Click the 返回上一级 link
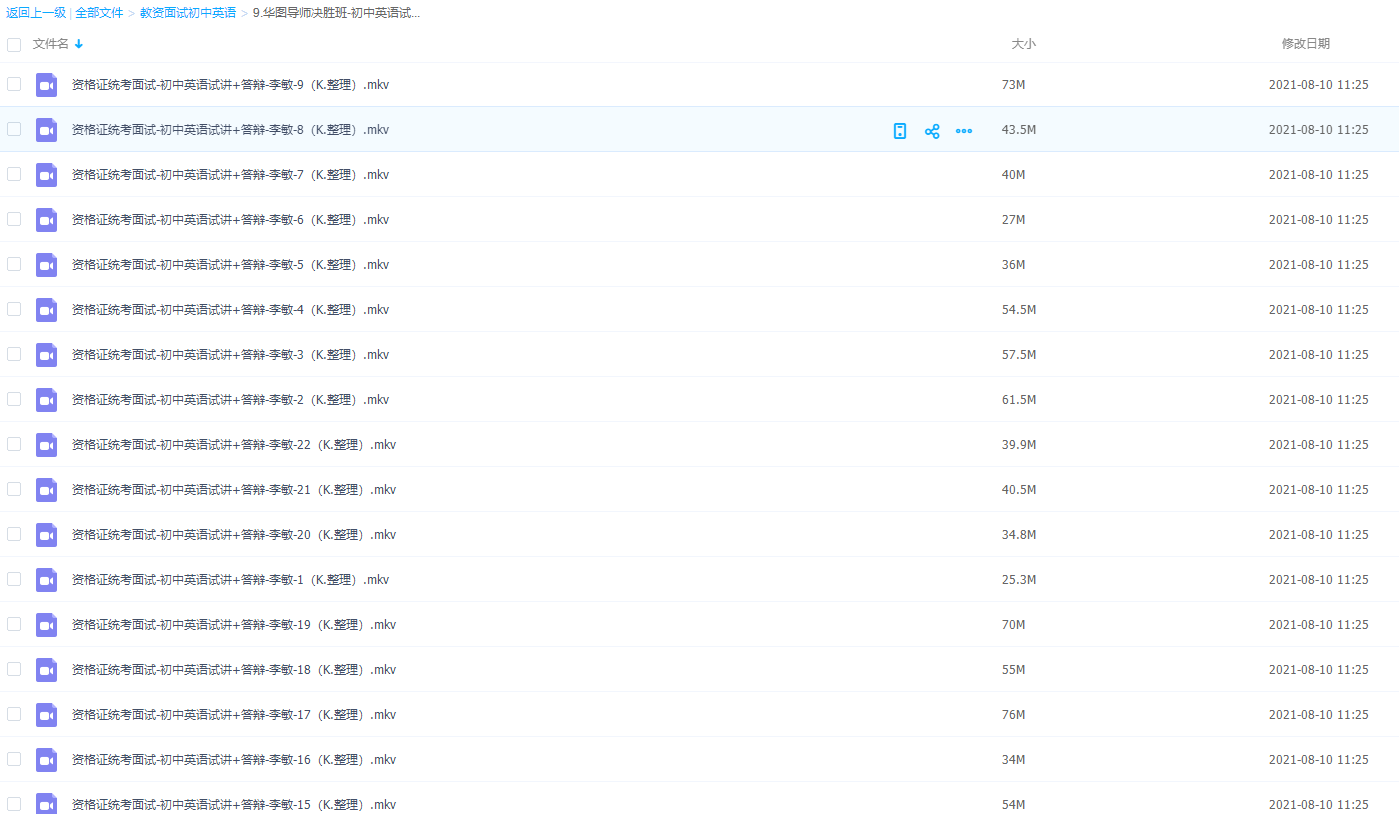Viewport: 1399px width, 814px height. (36, 13)
